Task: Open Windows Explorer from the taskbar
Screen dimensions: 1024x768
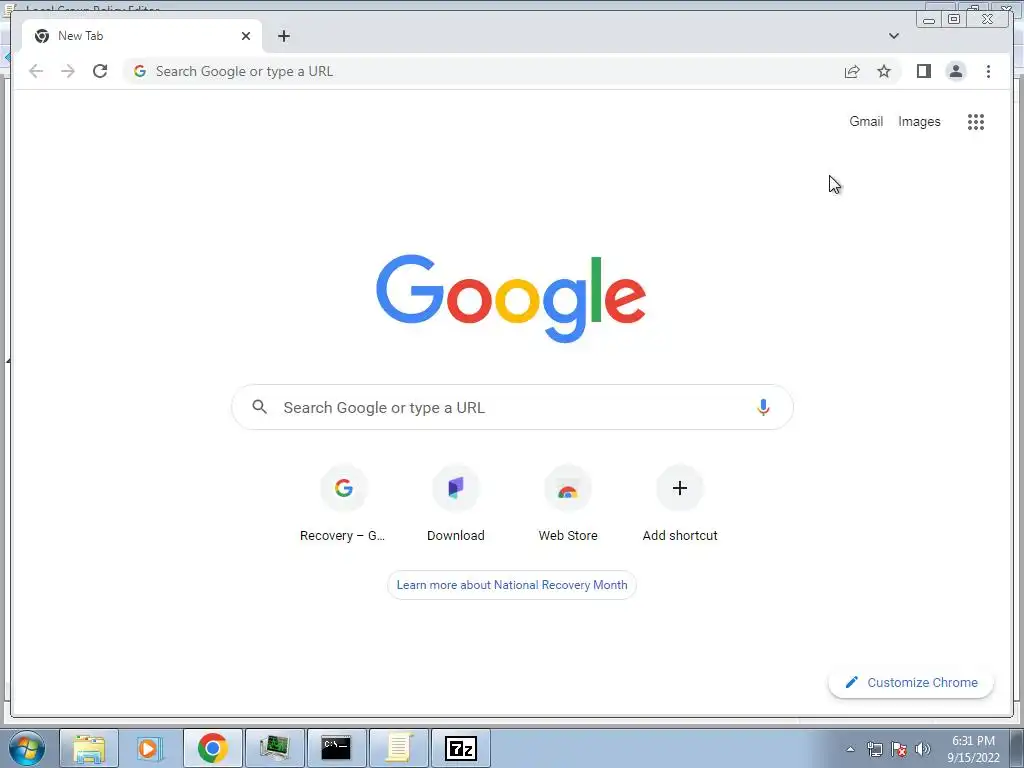Action: [x=89, y=748]
